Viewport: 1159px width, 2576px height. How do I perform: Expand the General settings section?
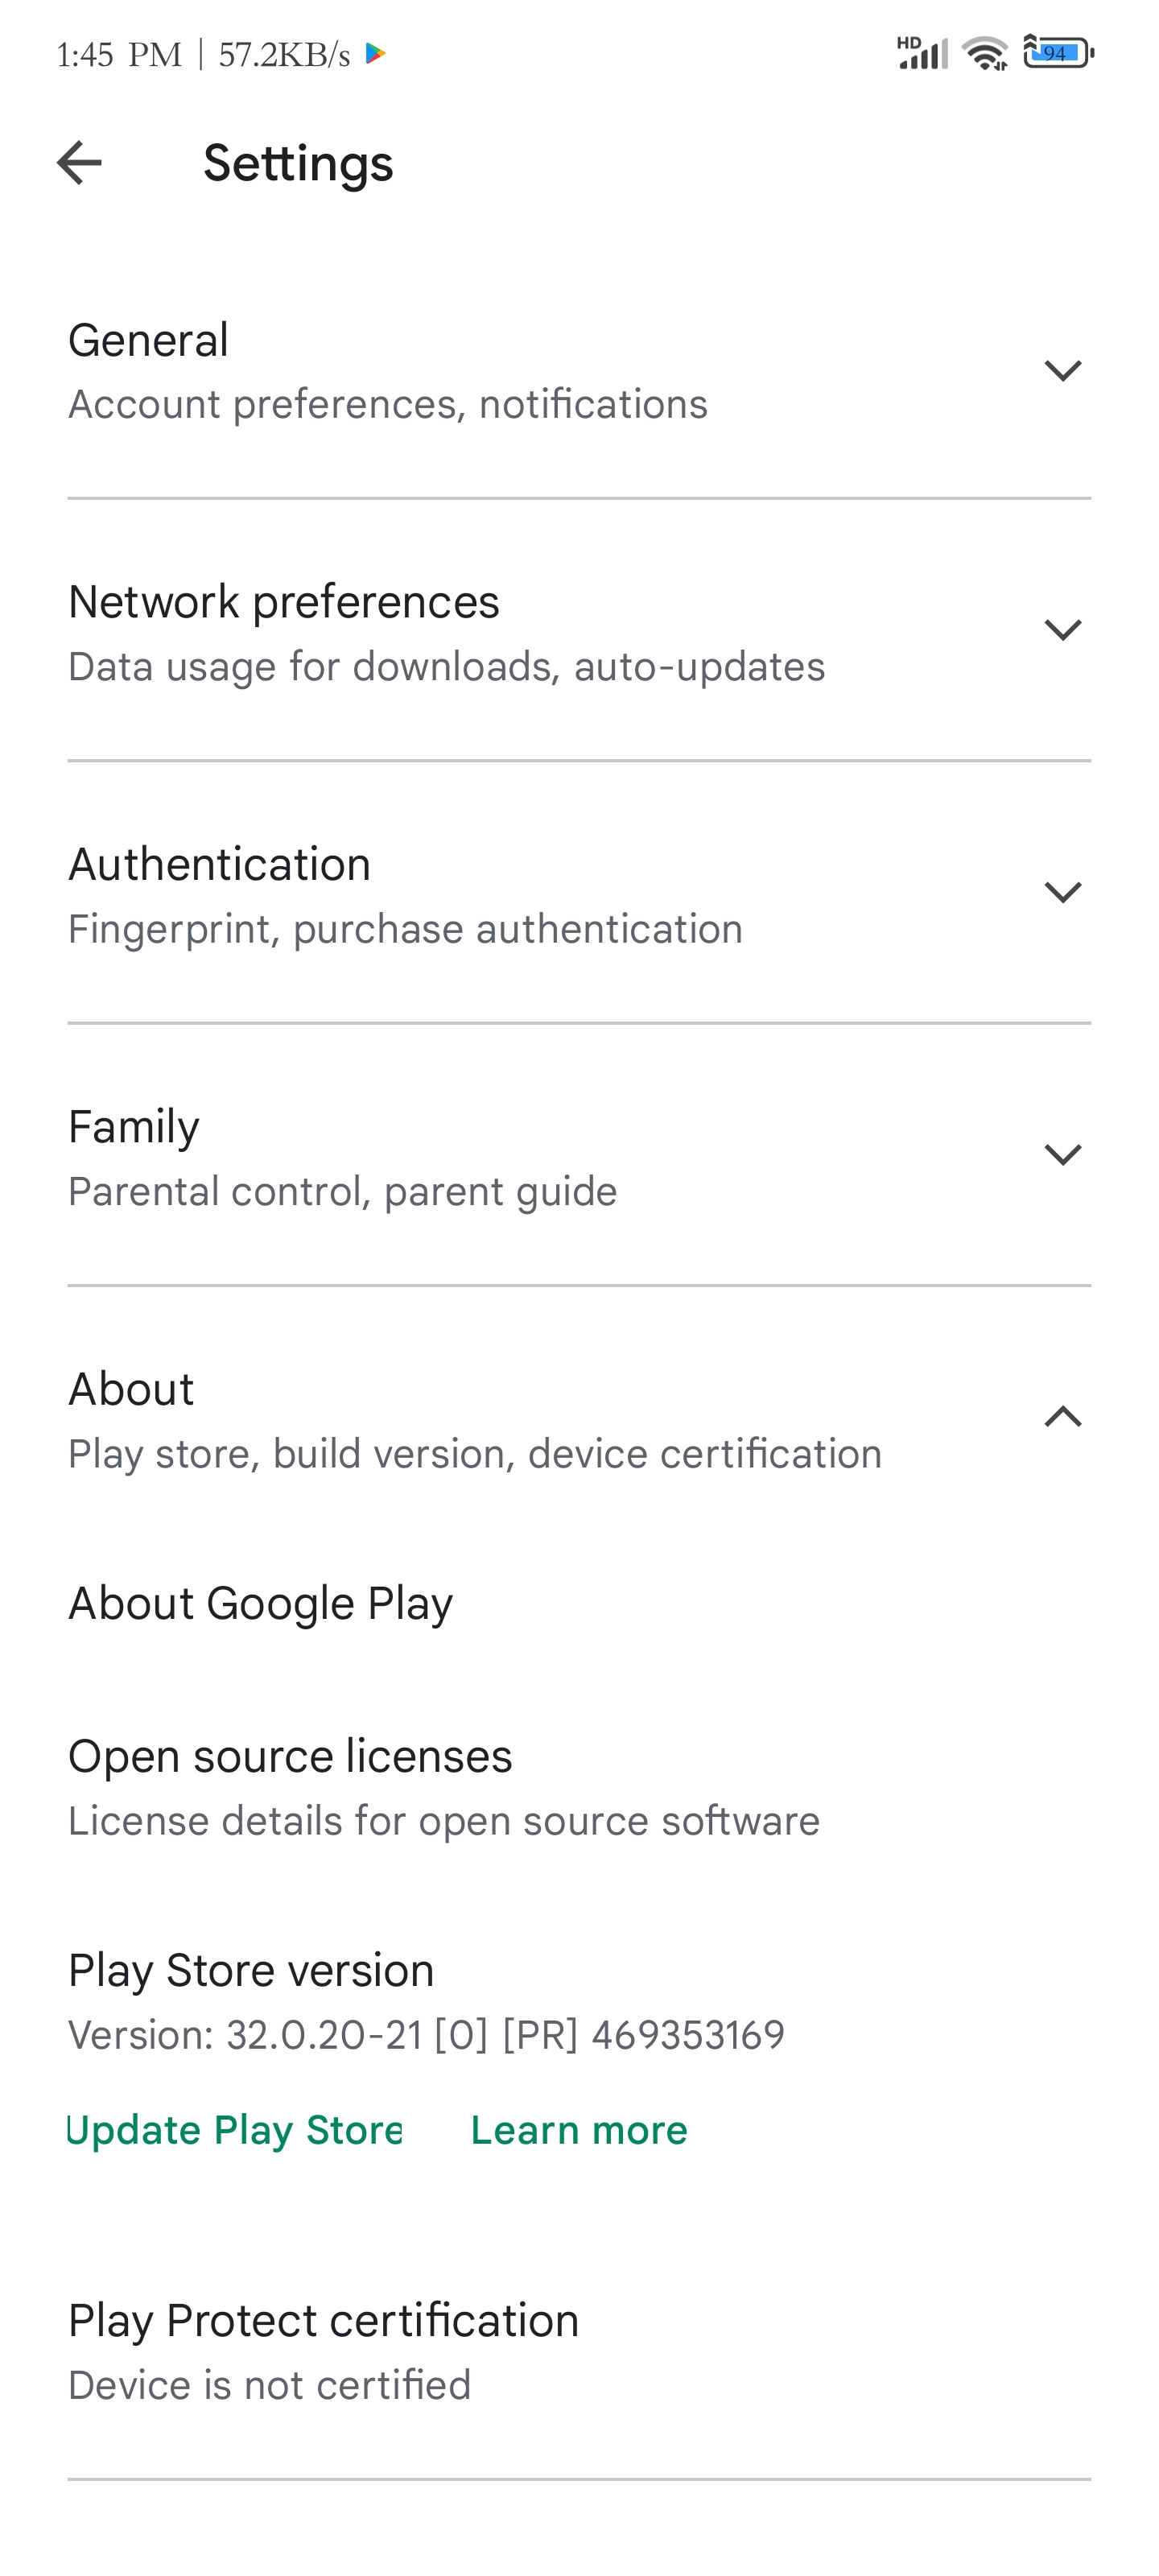point(1062,370)
